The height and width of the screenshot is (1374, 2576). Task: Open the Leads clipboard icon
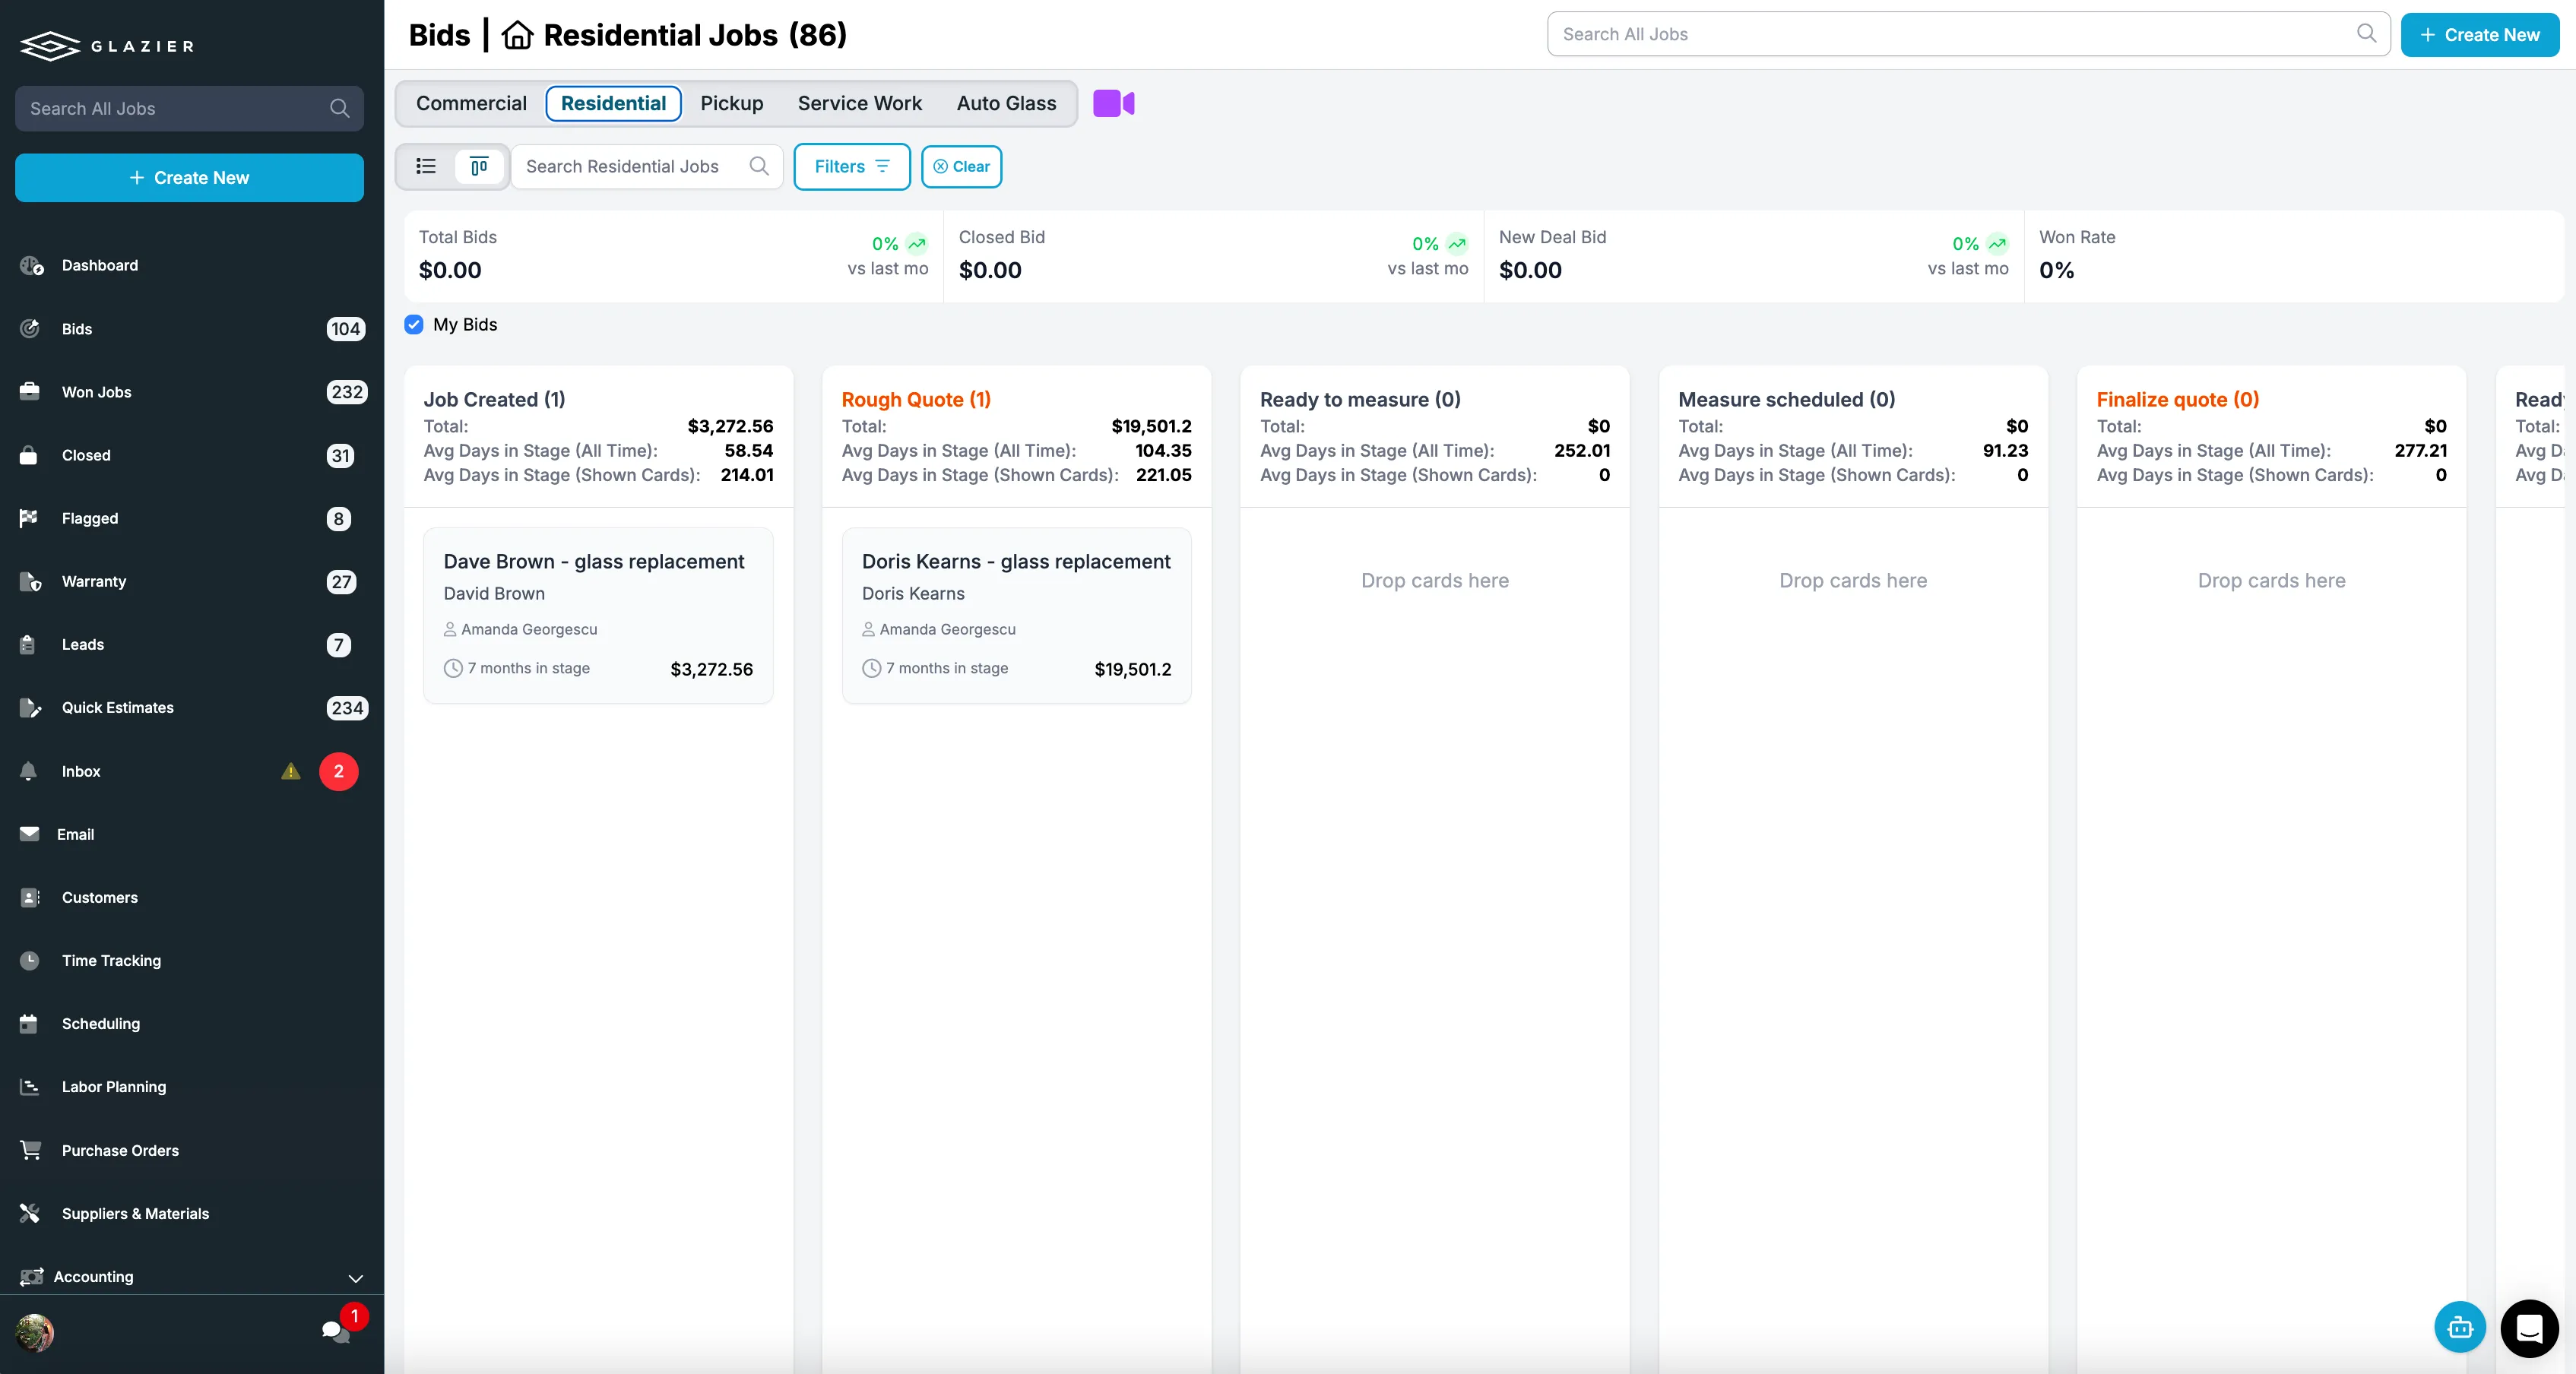click(x=28, y=644)
